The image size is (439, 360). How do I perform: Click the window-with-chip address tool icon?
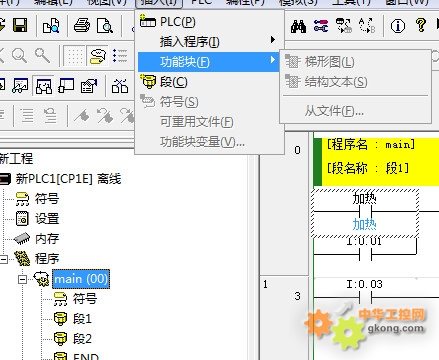click(x=66, y=86)
